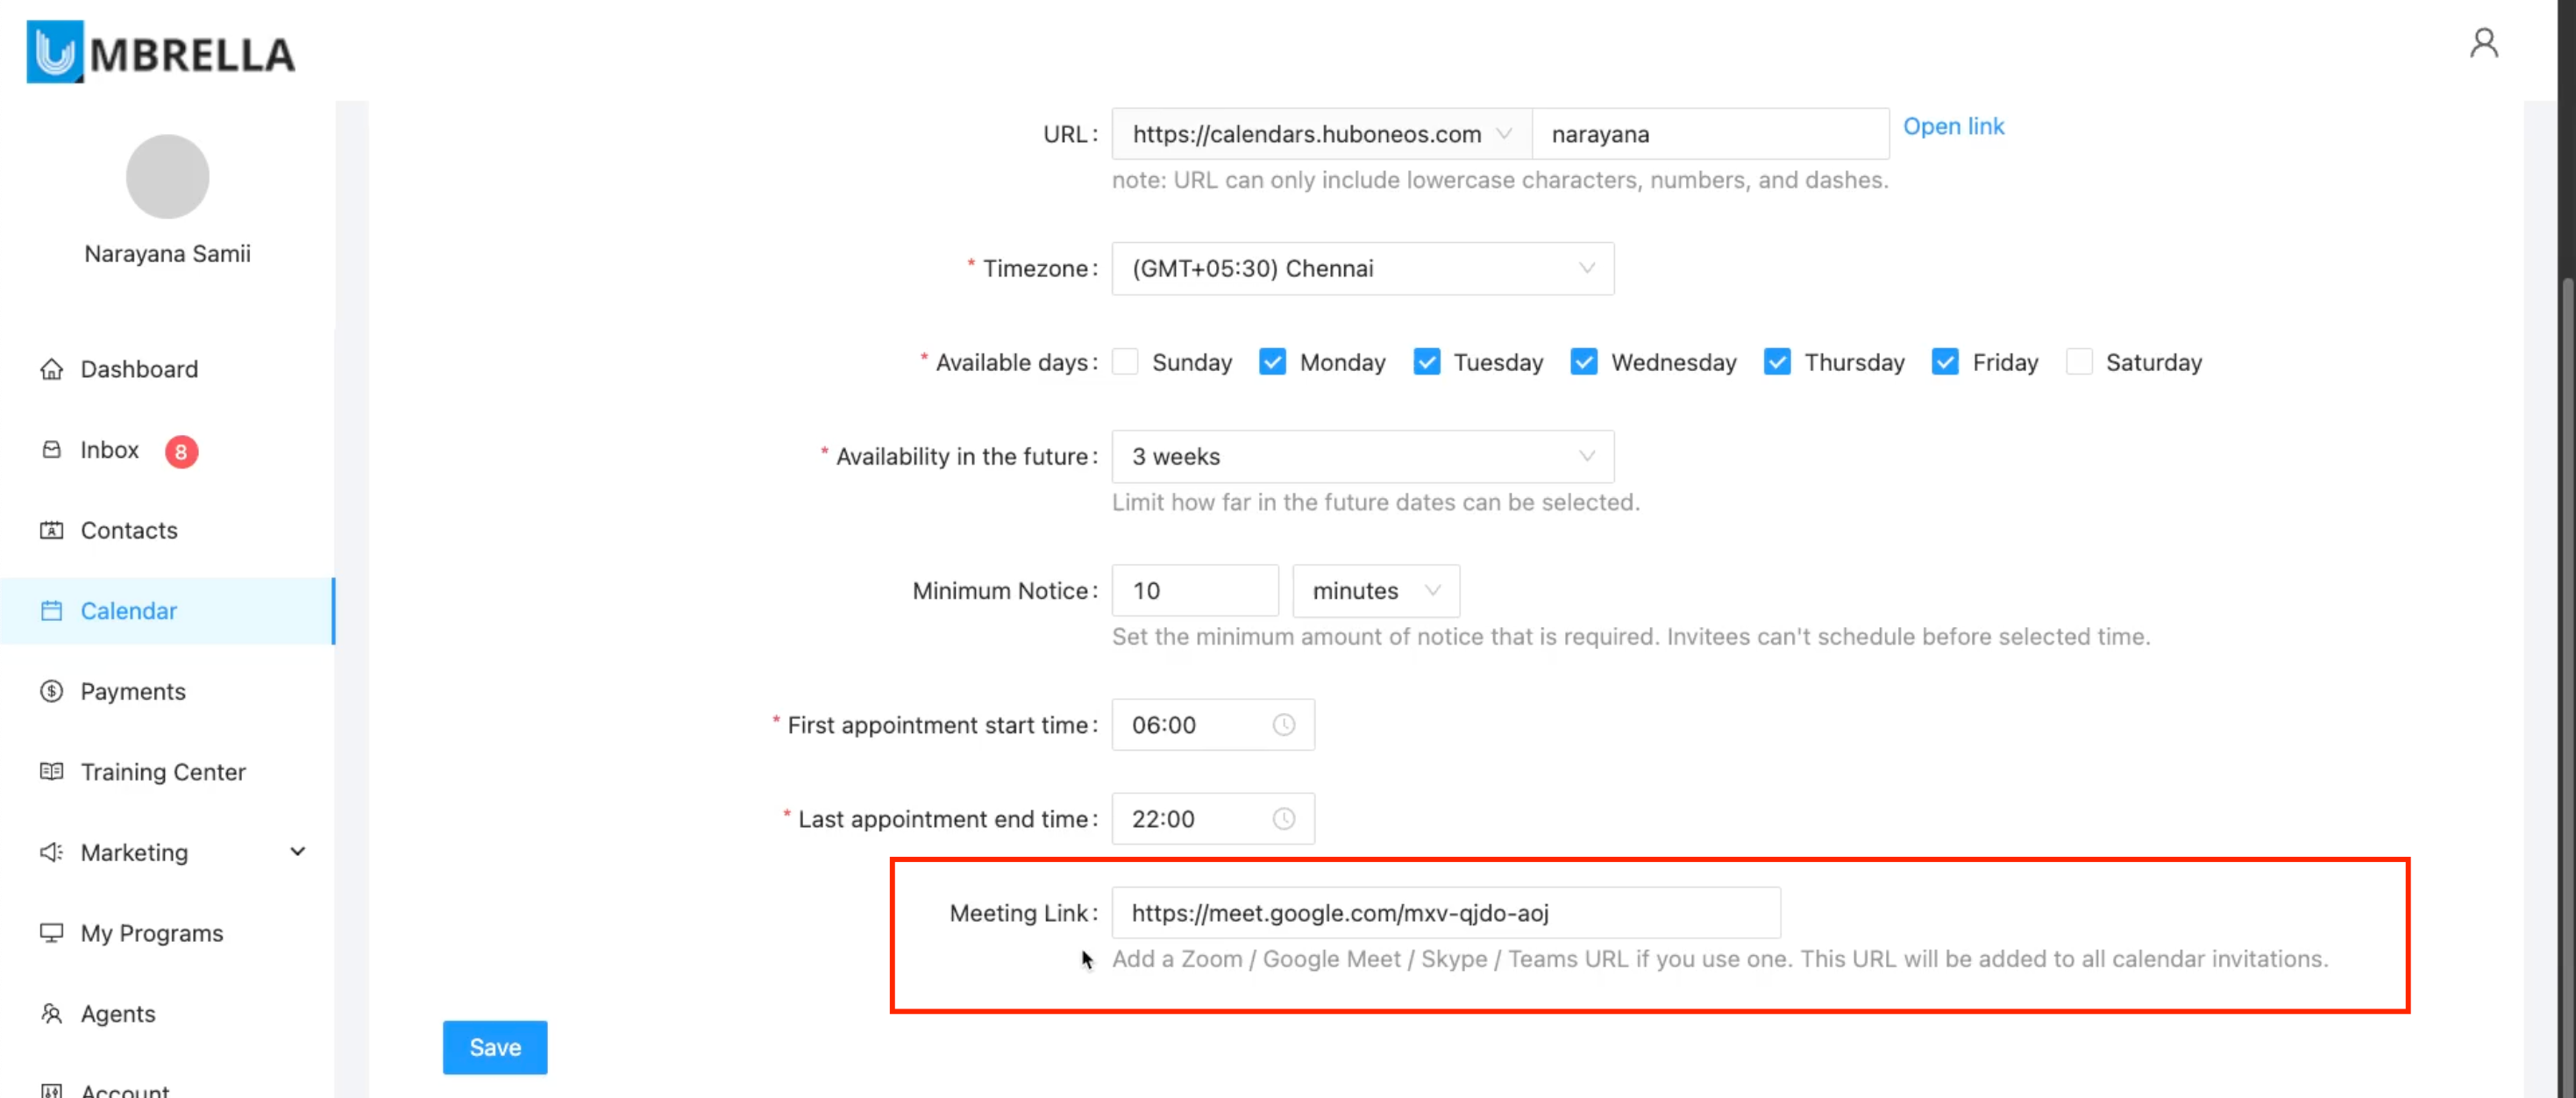The width and height of the screenshot is (2576, 1098).
Task: Go to Dashboard in the sidebar
Action: (139, 369)
